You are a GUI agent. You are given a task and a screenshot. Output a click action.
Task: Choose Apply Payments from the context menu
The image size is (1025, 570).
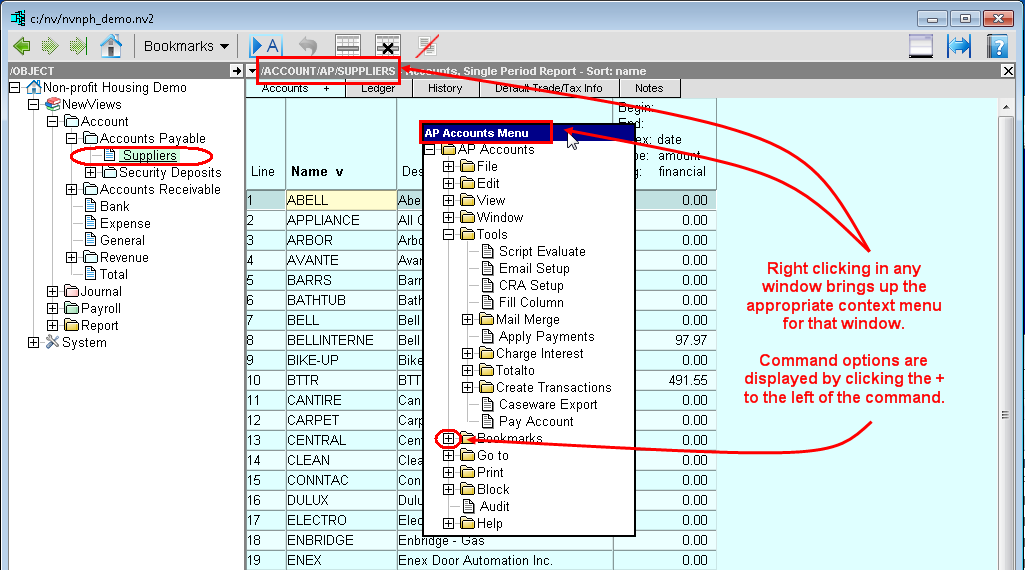click(546, 337)
